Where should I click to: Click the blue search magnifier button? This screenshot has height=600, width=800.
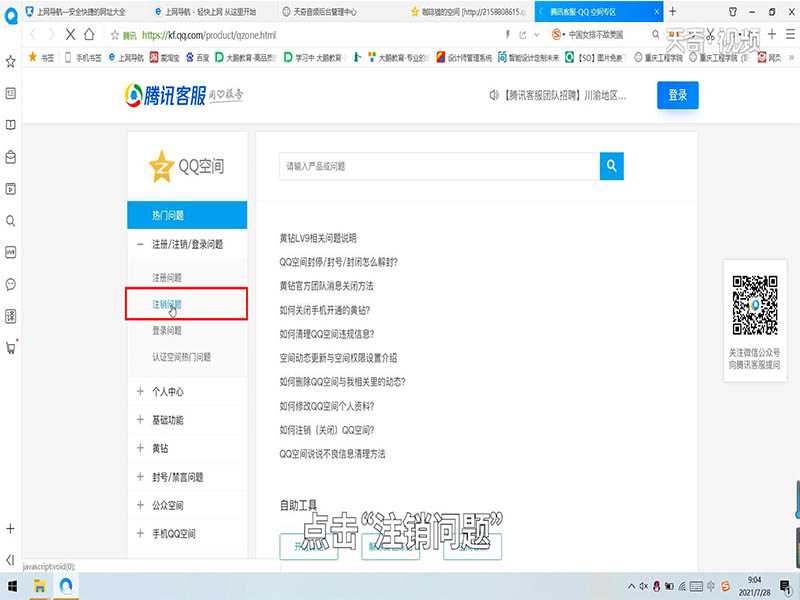610,164
